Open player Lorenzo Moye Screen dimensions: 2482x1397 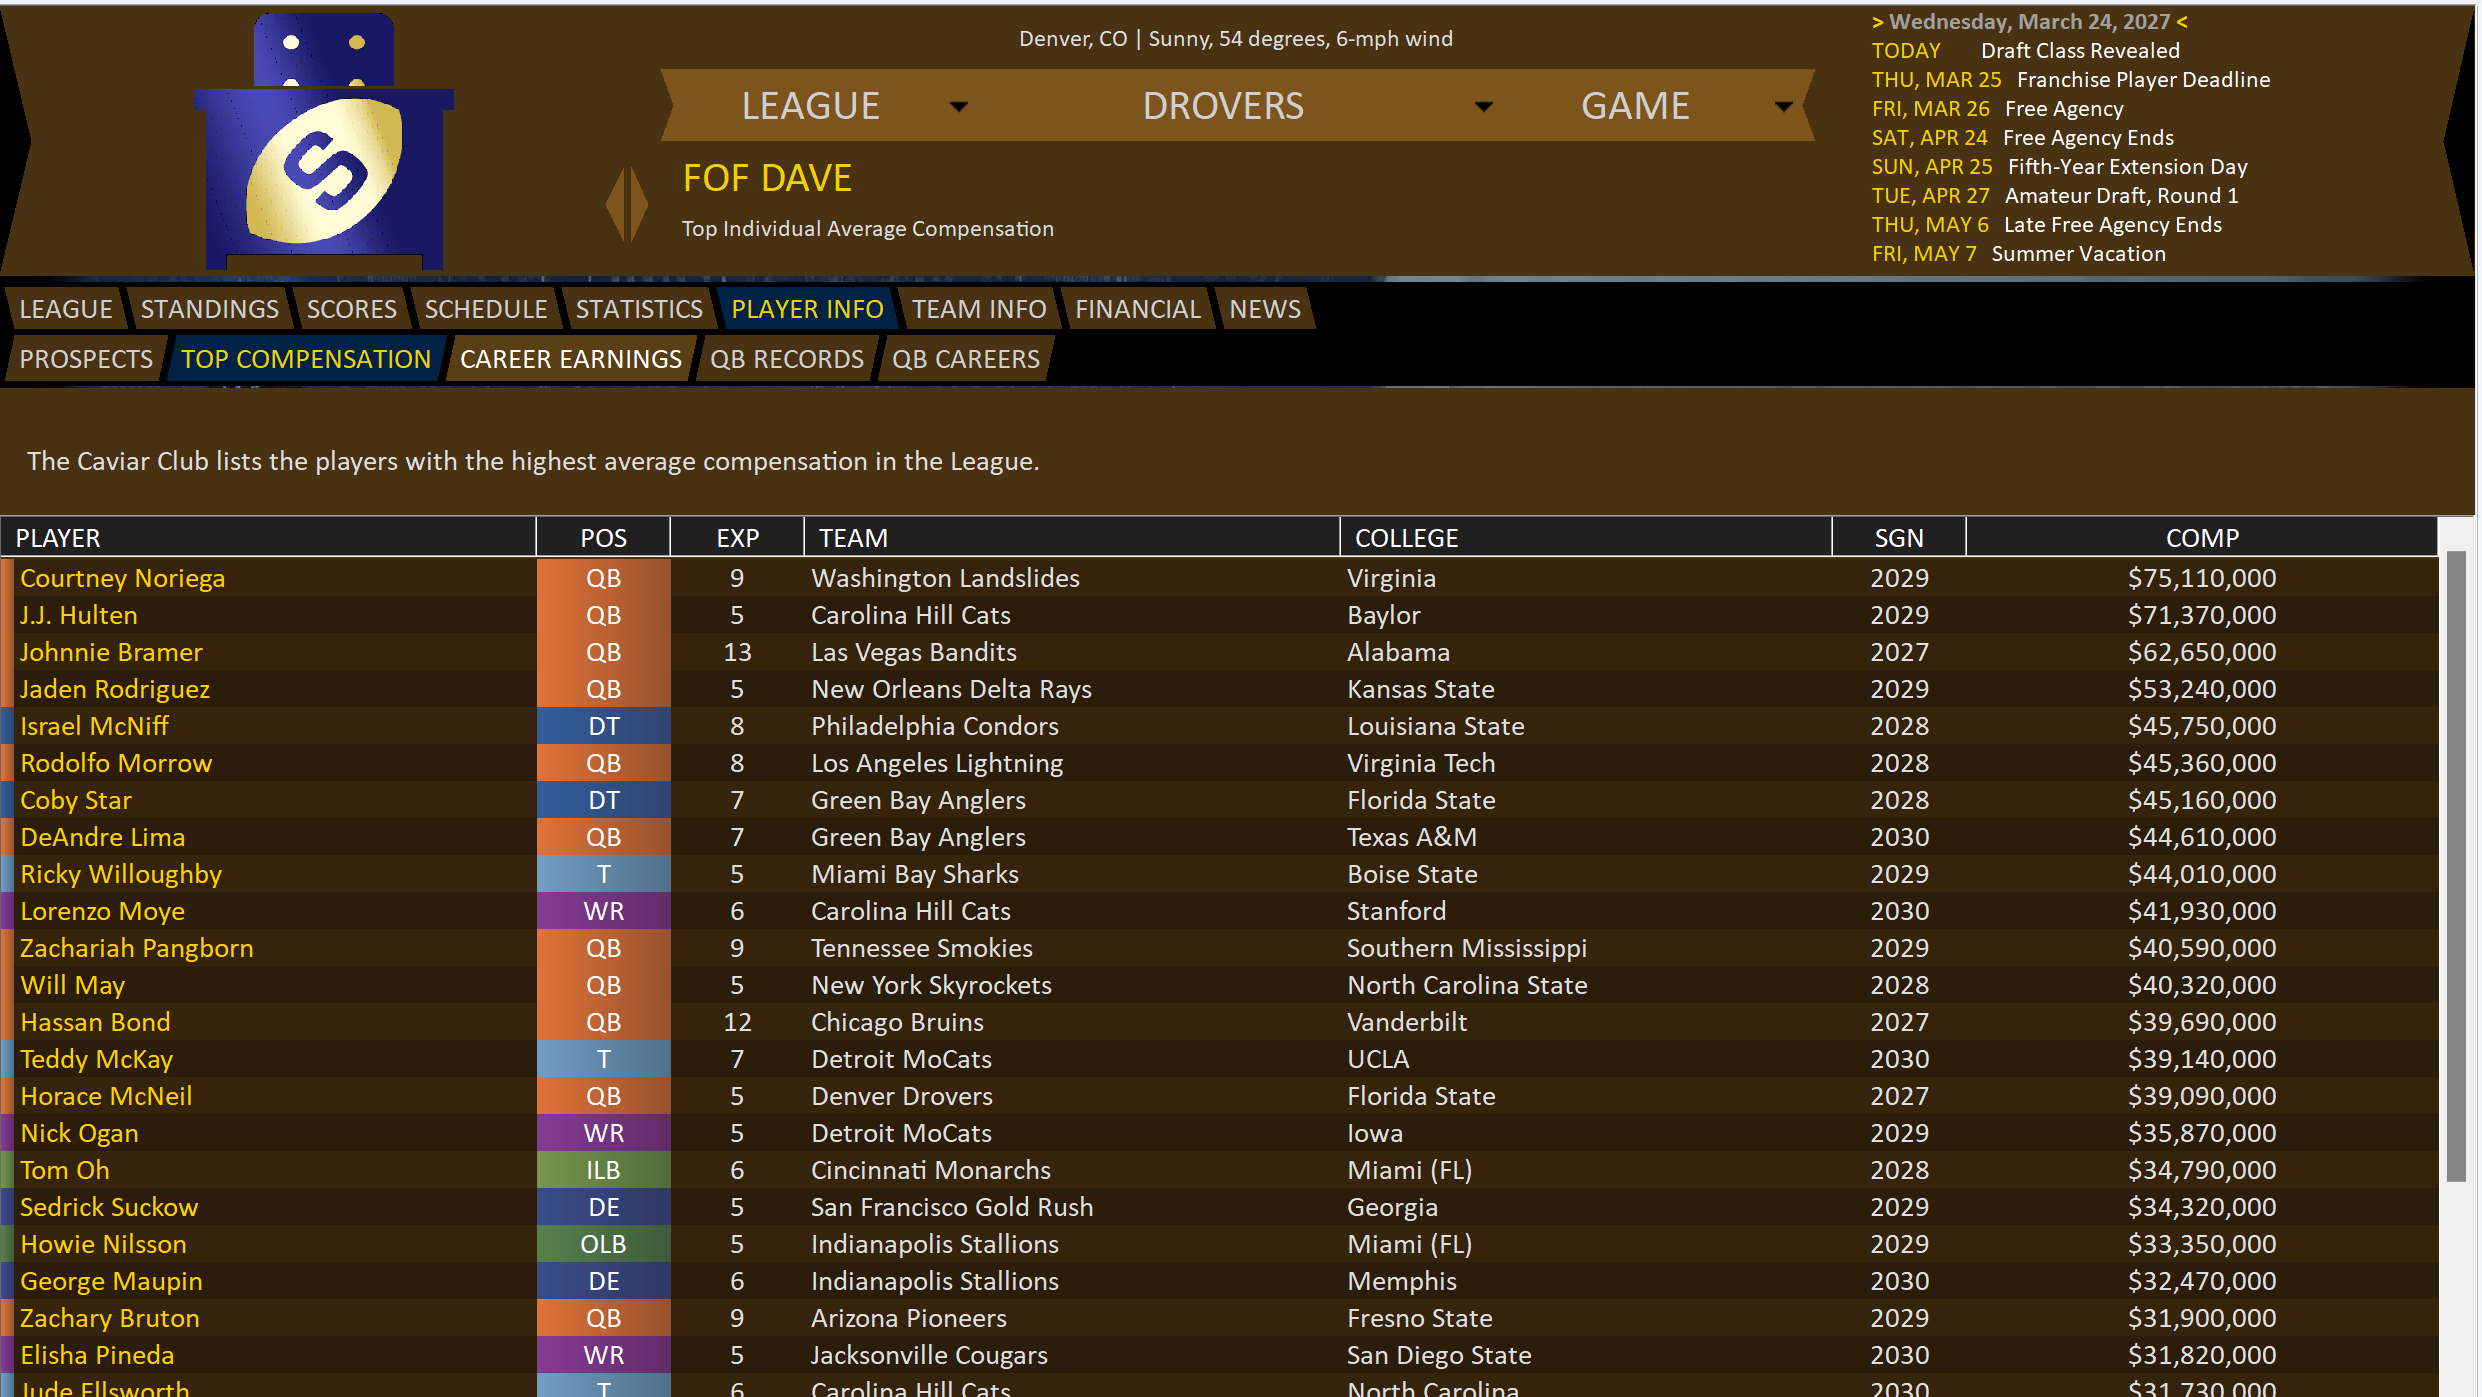coord(103,911)
